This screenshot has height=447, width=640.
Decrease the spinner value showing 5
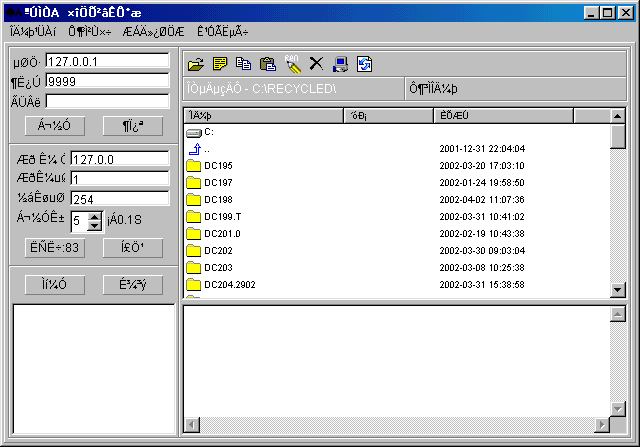coord(94,226)
